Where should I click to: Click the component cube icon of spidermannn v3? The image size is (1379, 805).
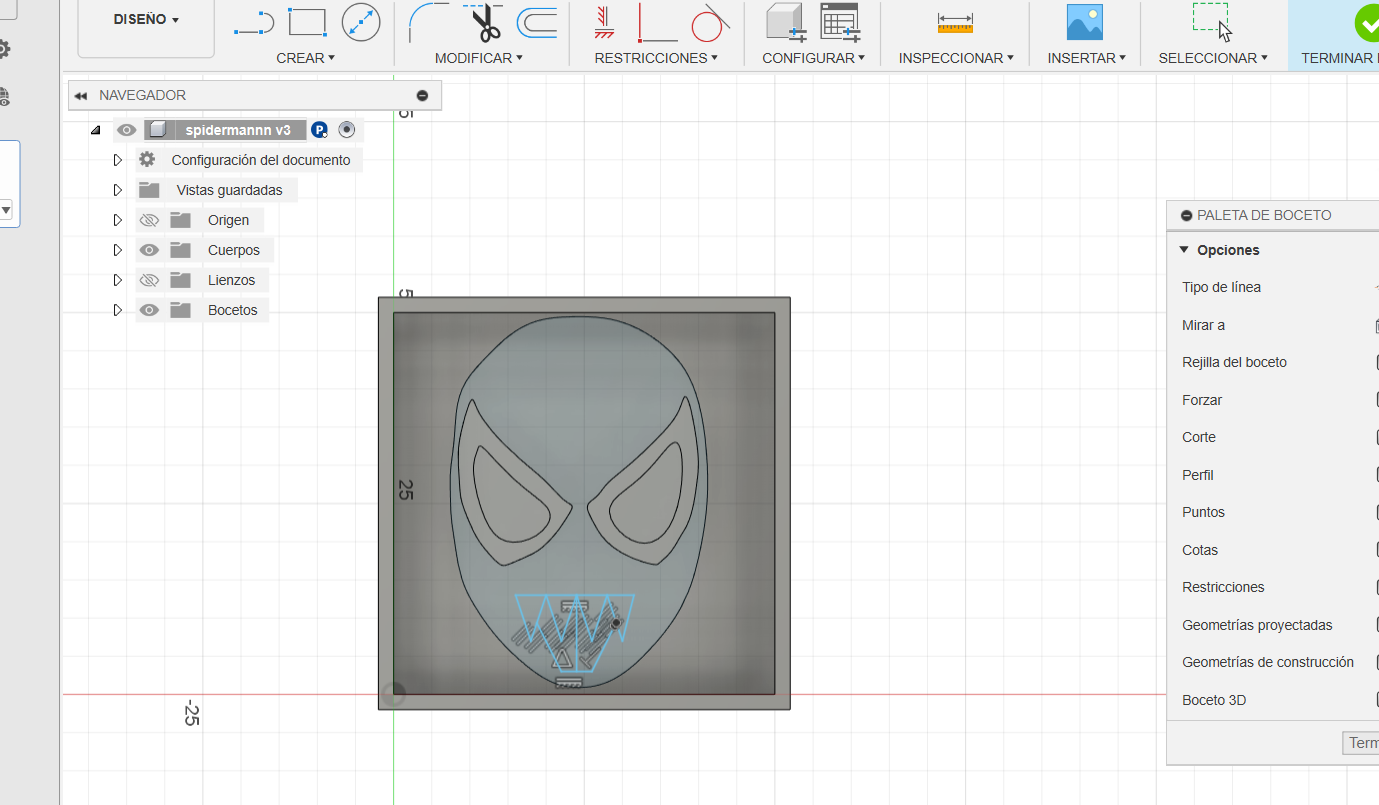click(x=157, y=130)
